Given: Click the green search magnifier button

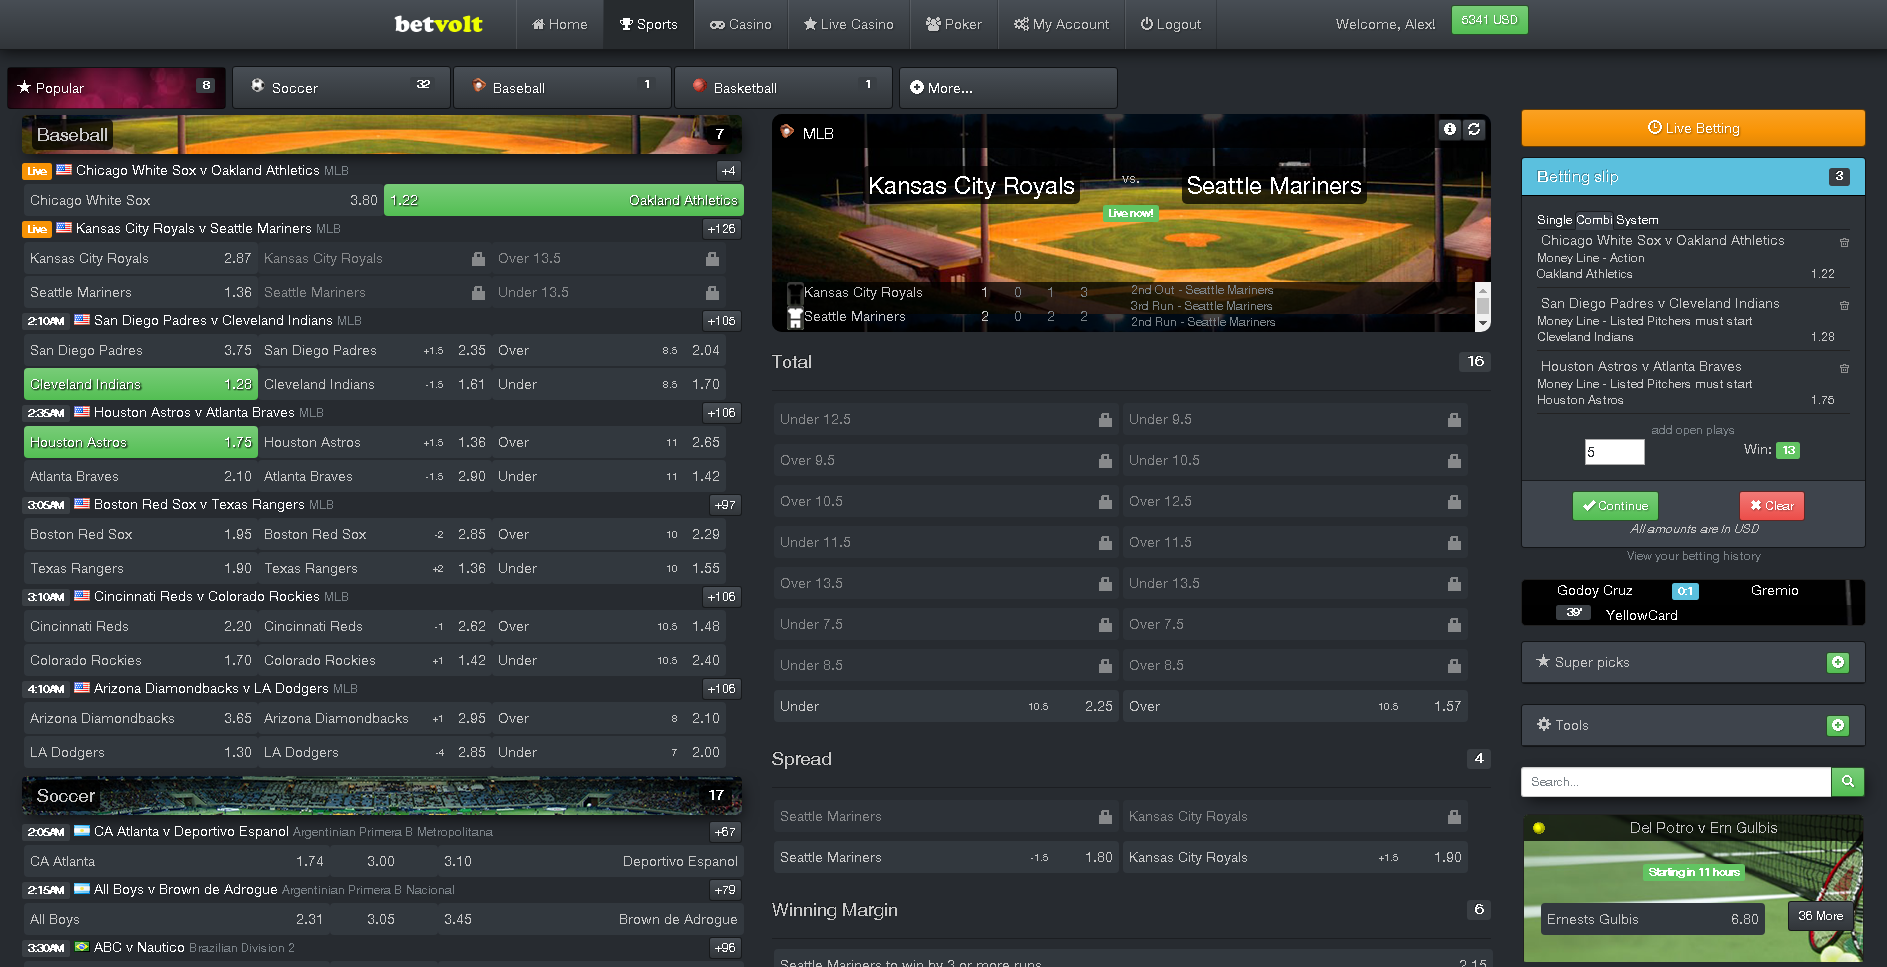Looking at the screenshot, I should [x=1847, y=782].
